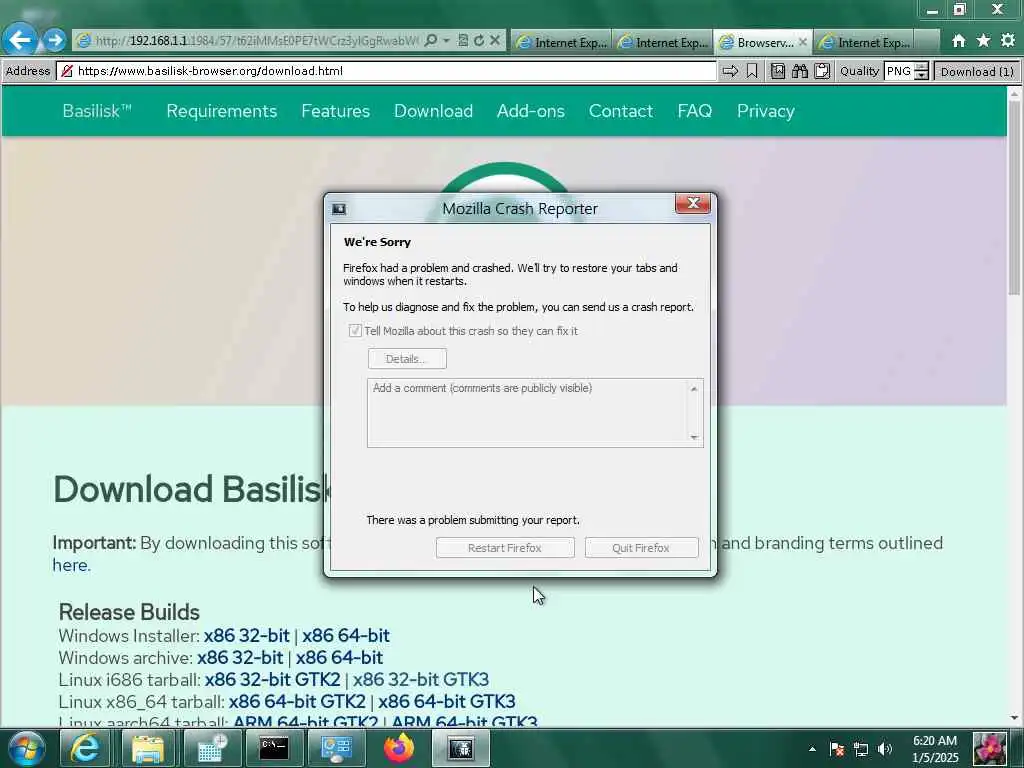Open Privacy in the Basilisk nav bar

(765, 111)
